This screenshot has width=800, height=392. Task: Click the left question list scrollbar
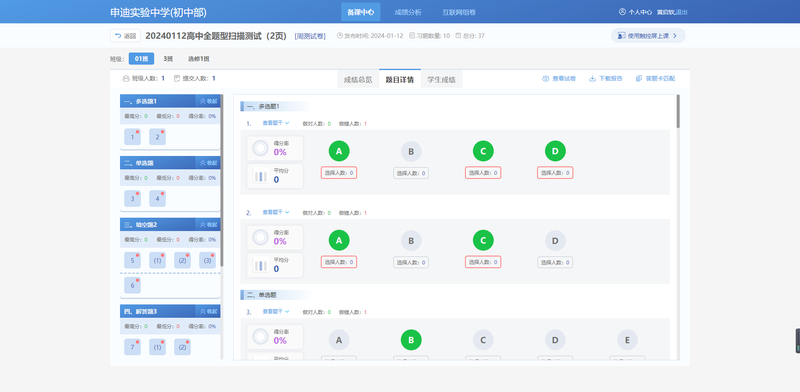(x=222, y=180)
